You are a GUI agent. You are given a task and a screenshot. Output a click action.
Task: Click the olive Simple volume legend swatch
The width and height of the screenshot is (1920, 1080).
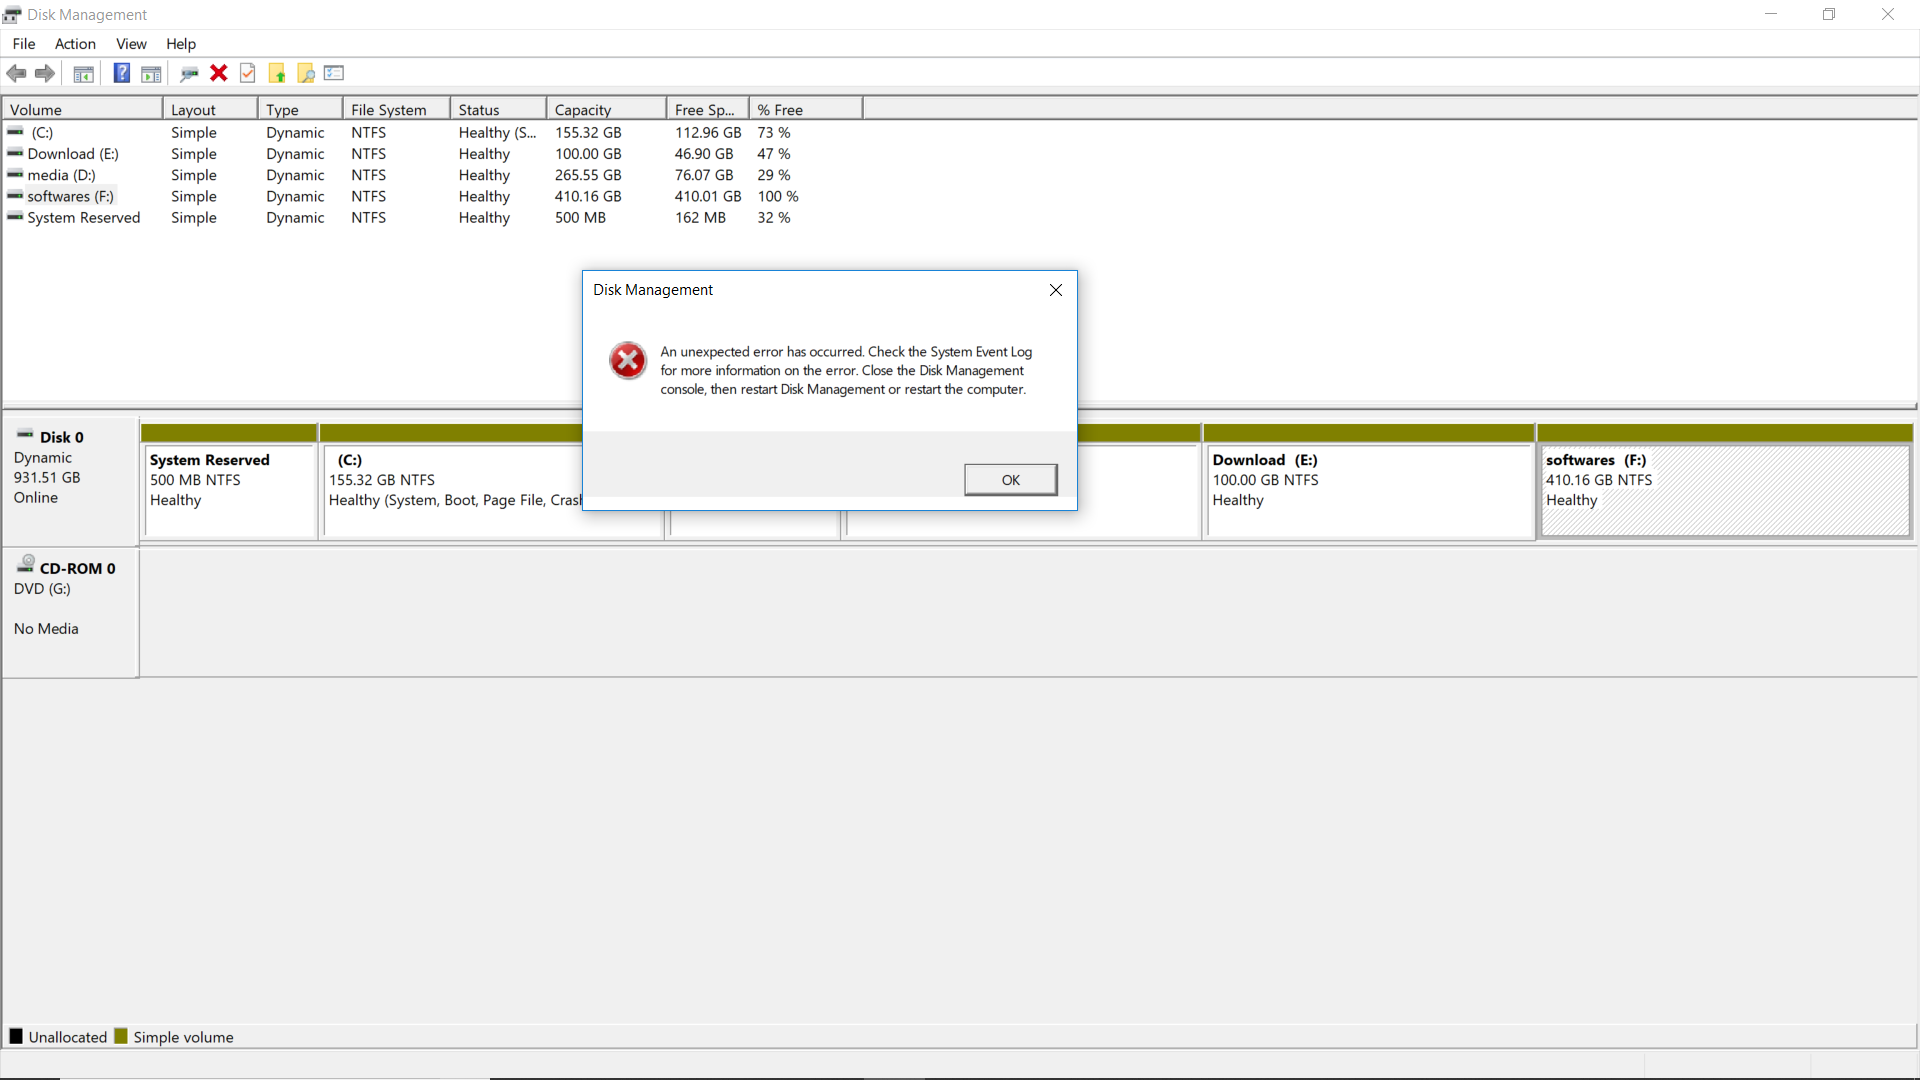tap(121, 1036)
